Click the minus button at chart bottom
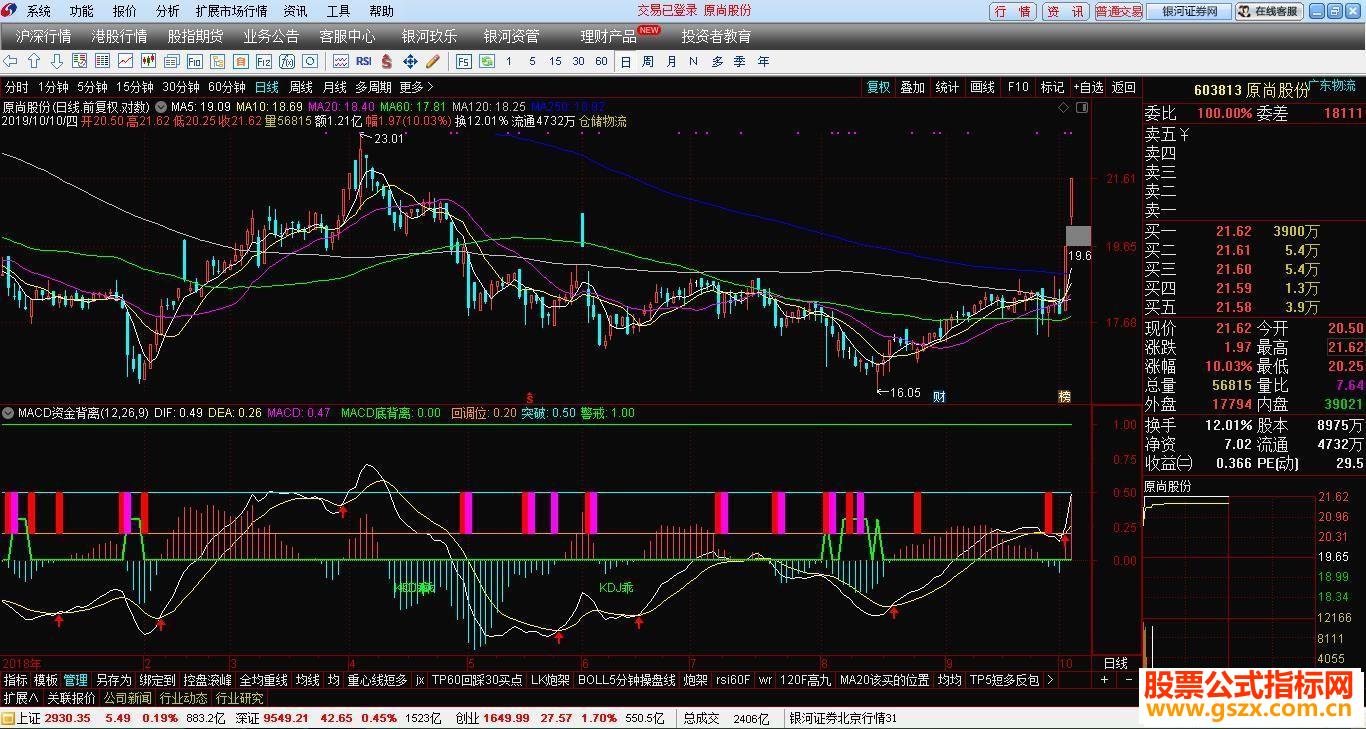The height and width of the screenshot is (729, 1366). (1129, 680)
